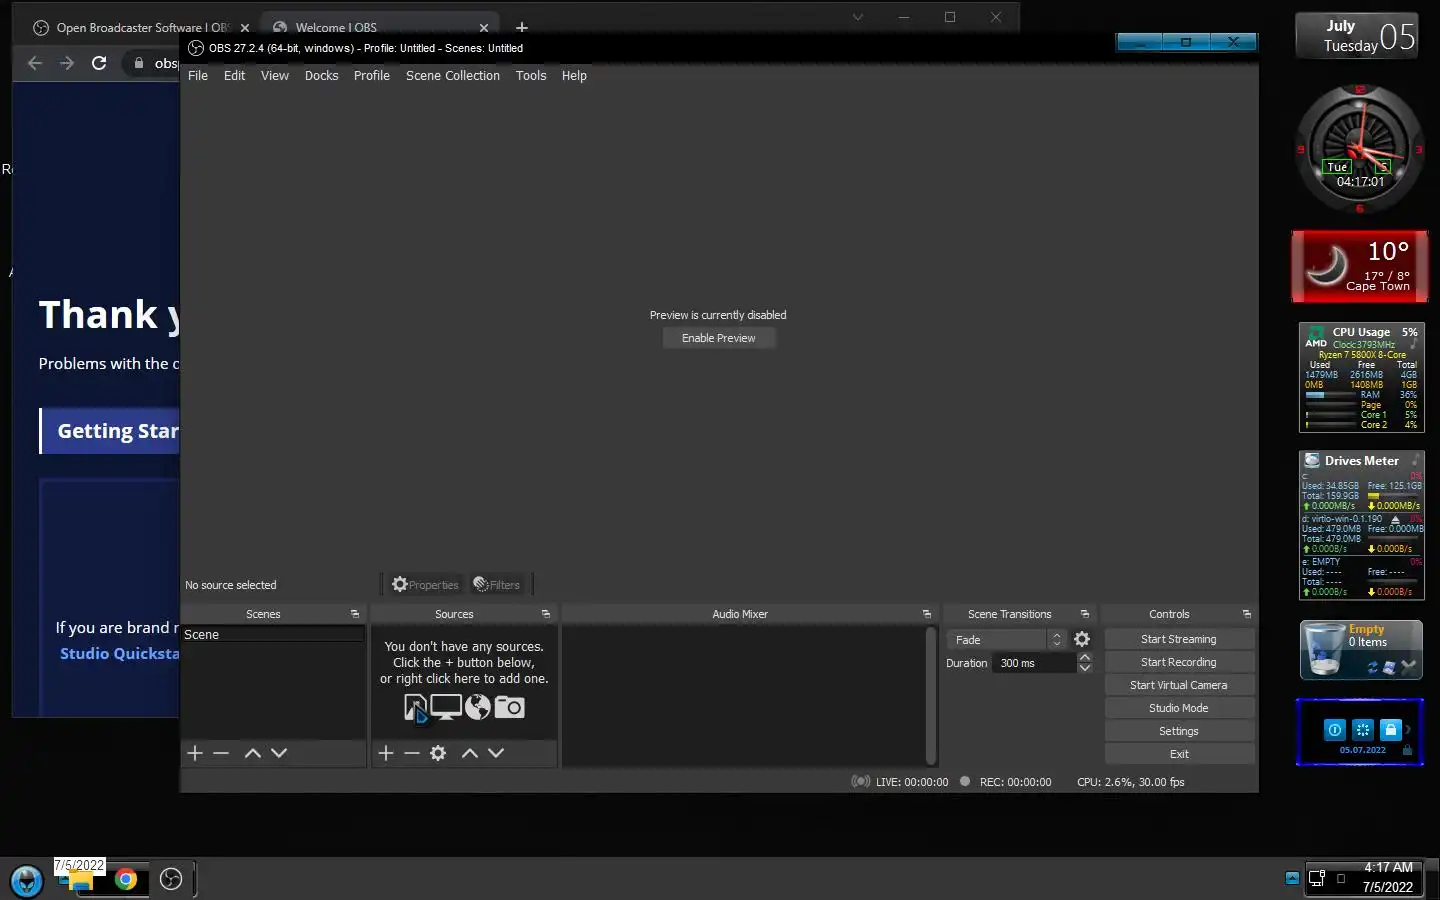Click Start Virtual Camera
The image size is (1440, 900).
(x=1179, y=685)
